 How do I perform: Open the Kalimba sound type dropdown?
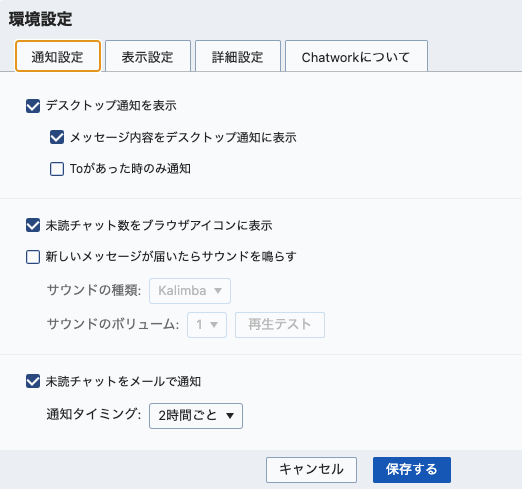[x=190, y=291]
